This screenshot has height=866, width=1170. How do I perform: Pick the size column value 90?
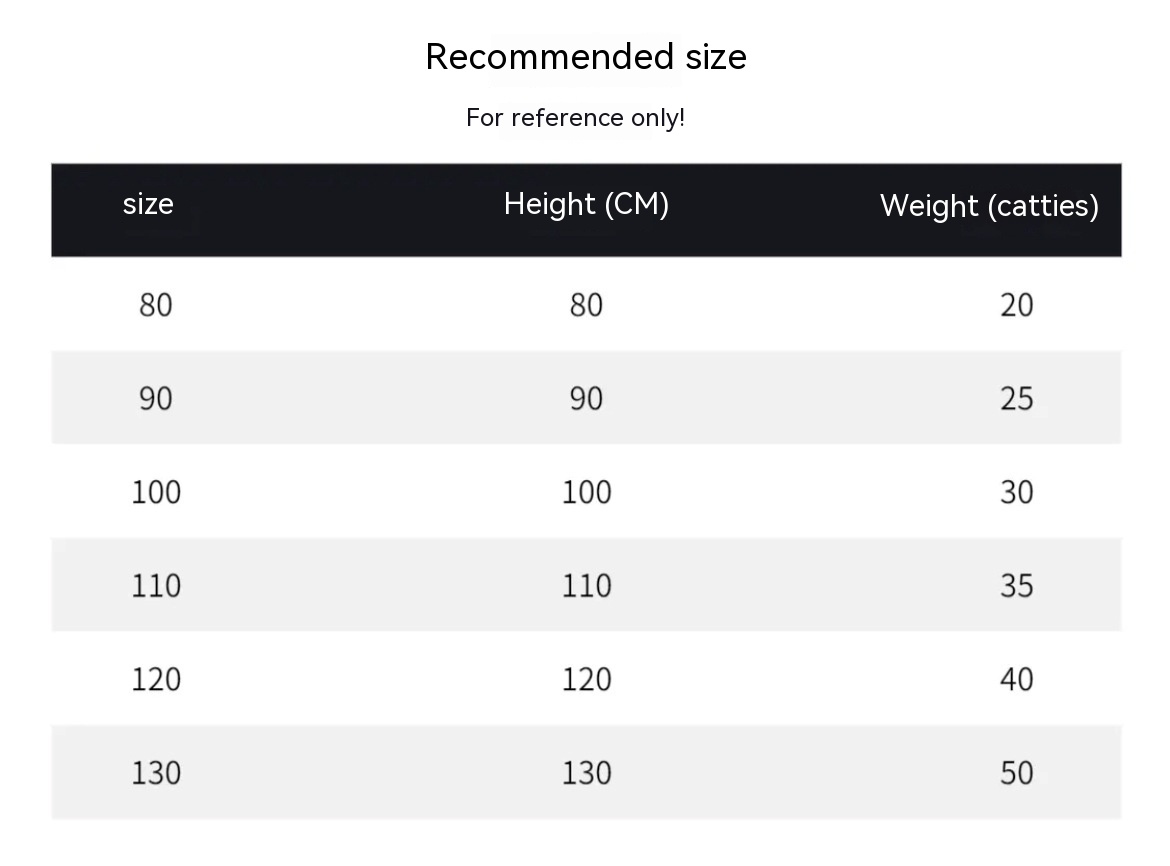coord(156,399)
